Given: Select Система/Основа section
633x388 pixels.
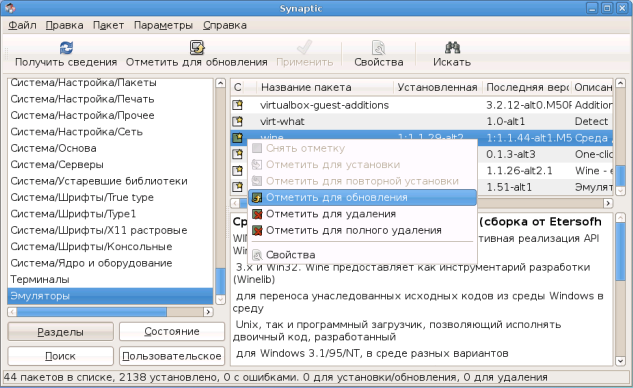Looking at the screenshot, I should coord(110,148).
